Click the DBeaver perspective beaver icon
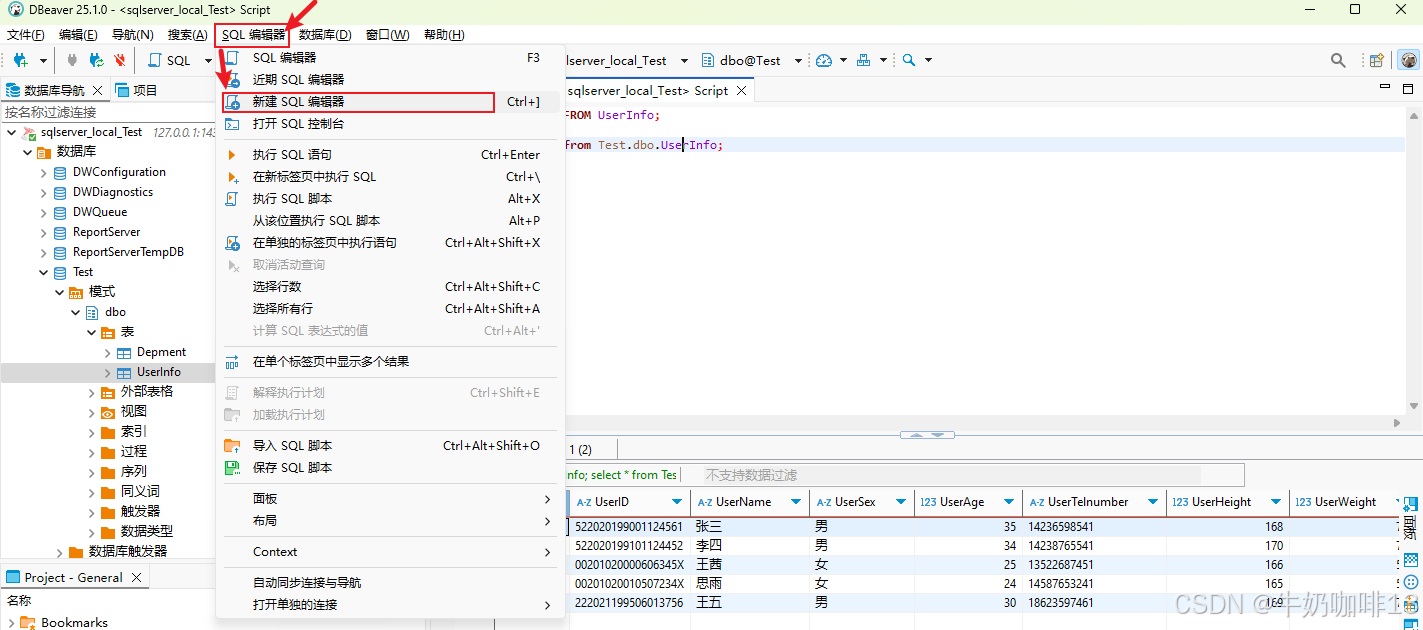The width and height of the screenshot is (1423, 630). (1408, 61)
